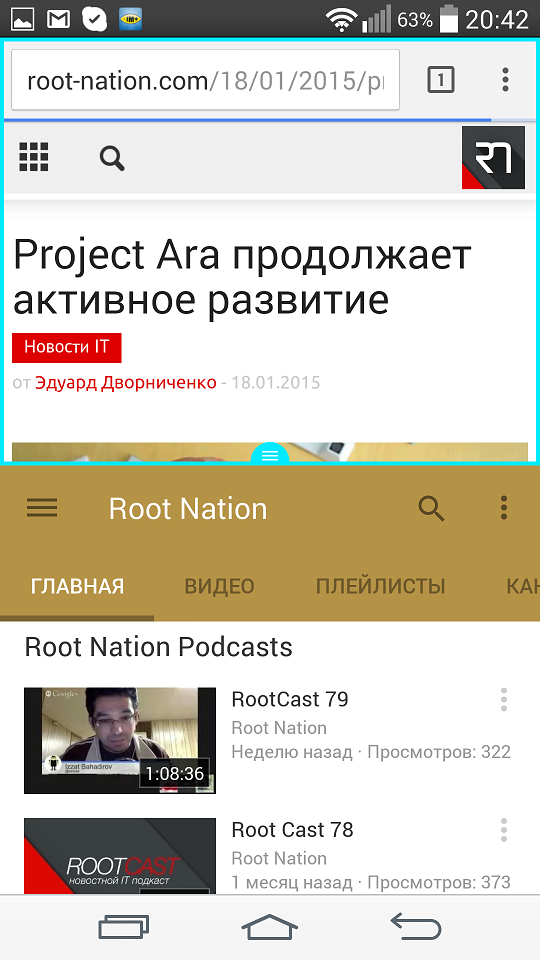Switch to the ВИДЕО tab
The image size is (540, 960).
220,587
